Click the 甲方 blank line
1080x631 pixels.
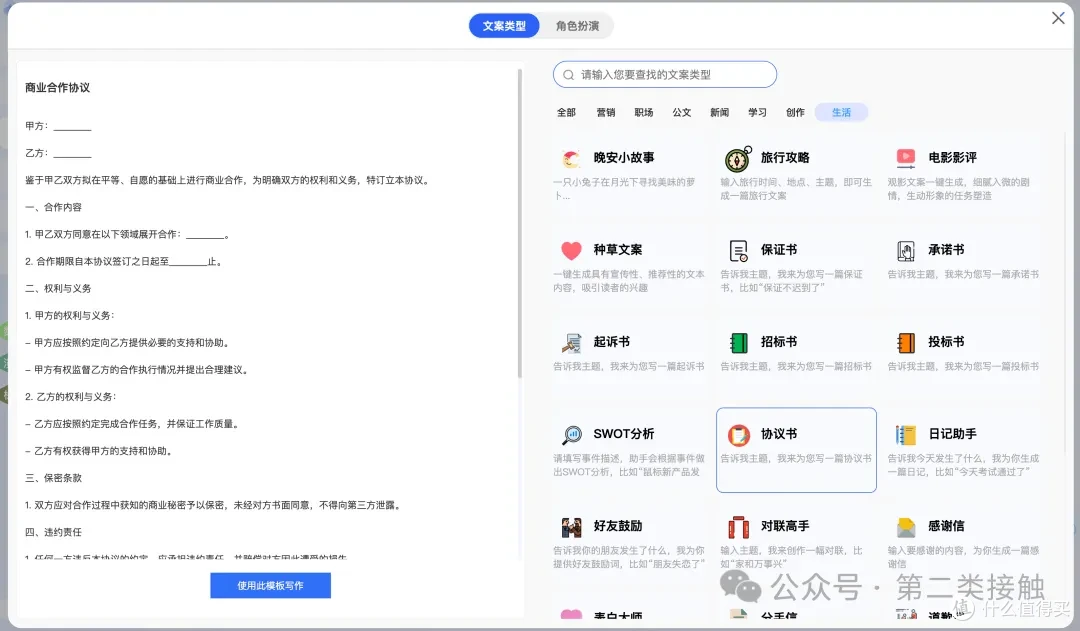click(72, 127)
